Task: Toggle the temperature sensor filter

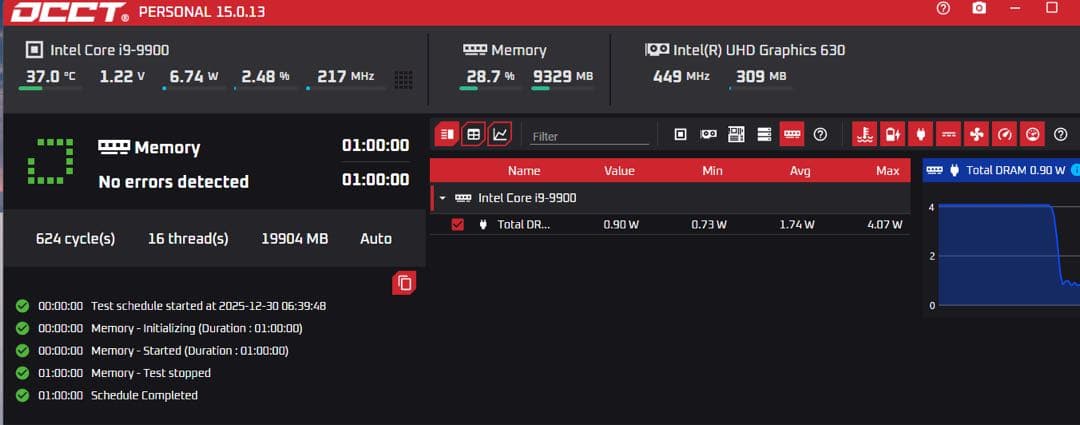Action: (x=864, y=134)
